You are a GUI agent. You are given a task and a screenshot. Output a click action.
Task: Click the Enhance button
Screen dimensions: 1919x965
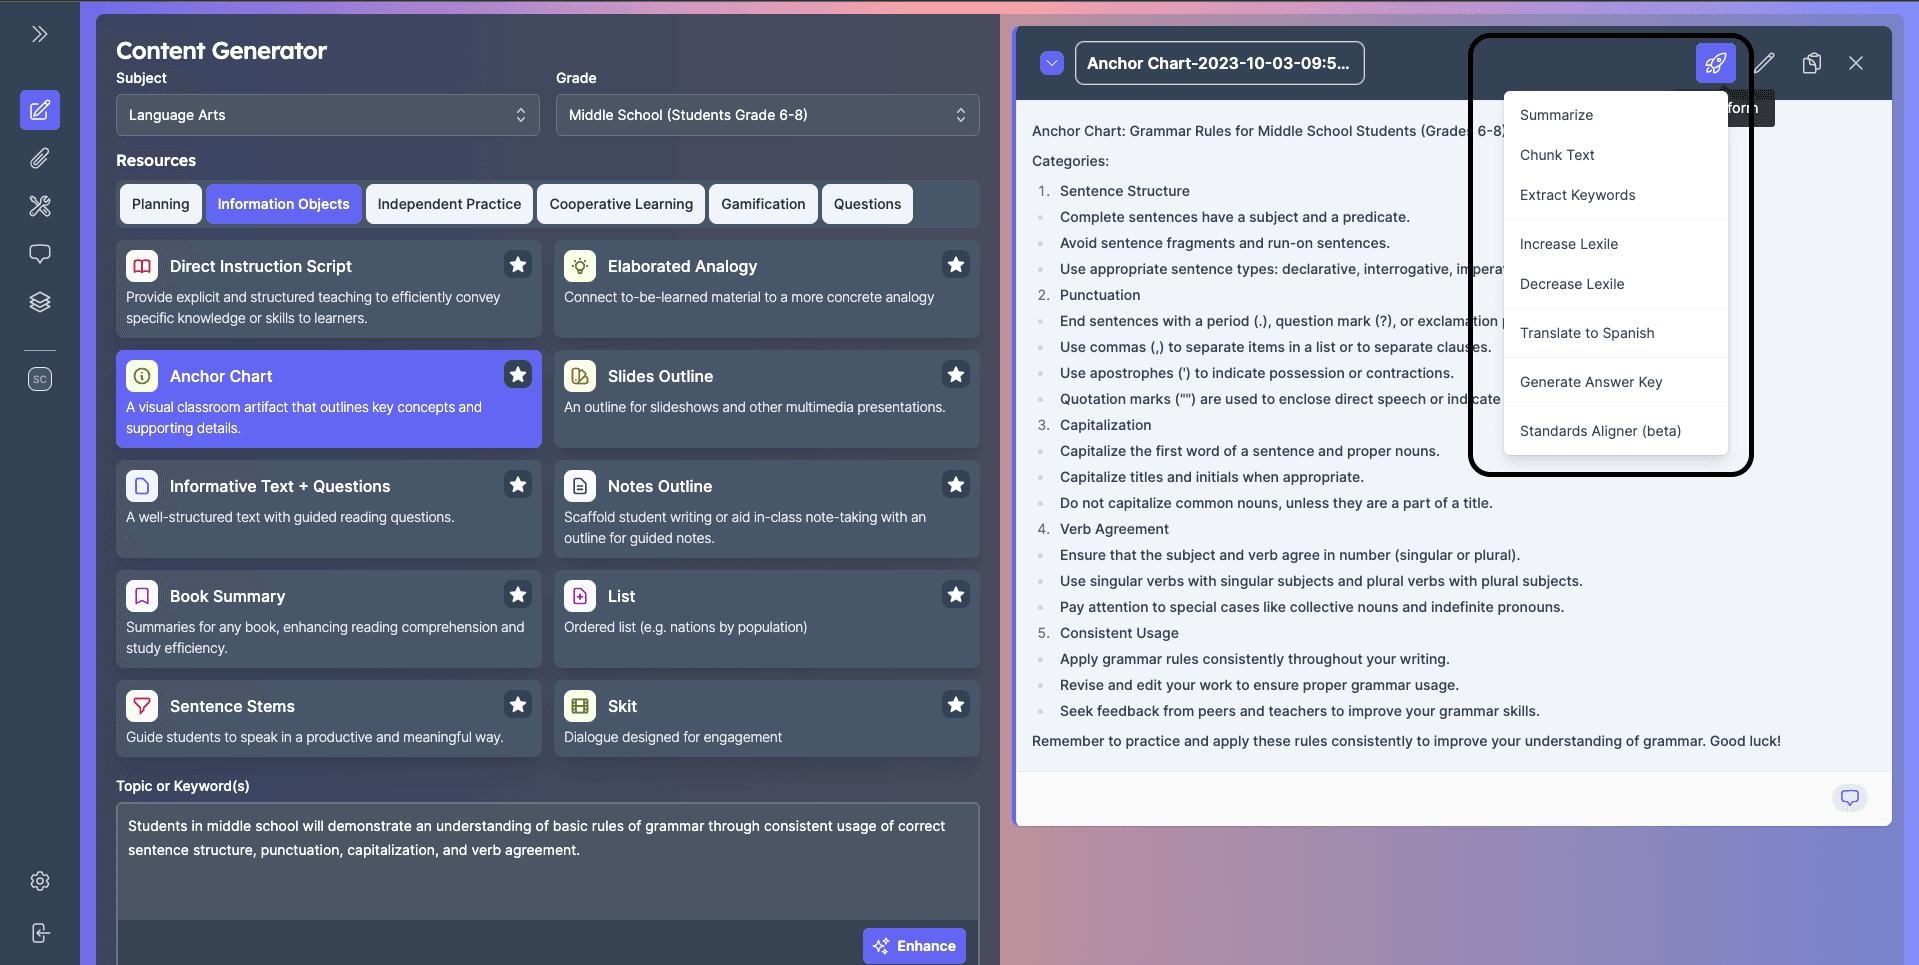pos(914,946)
